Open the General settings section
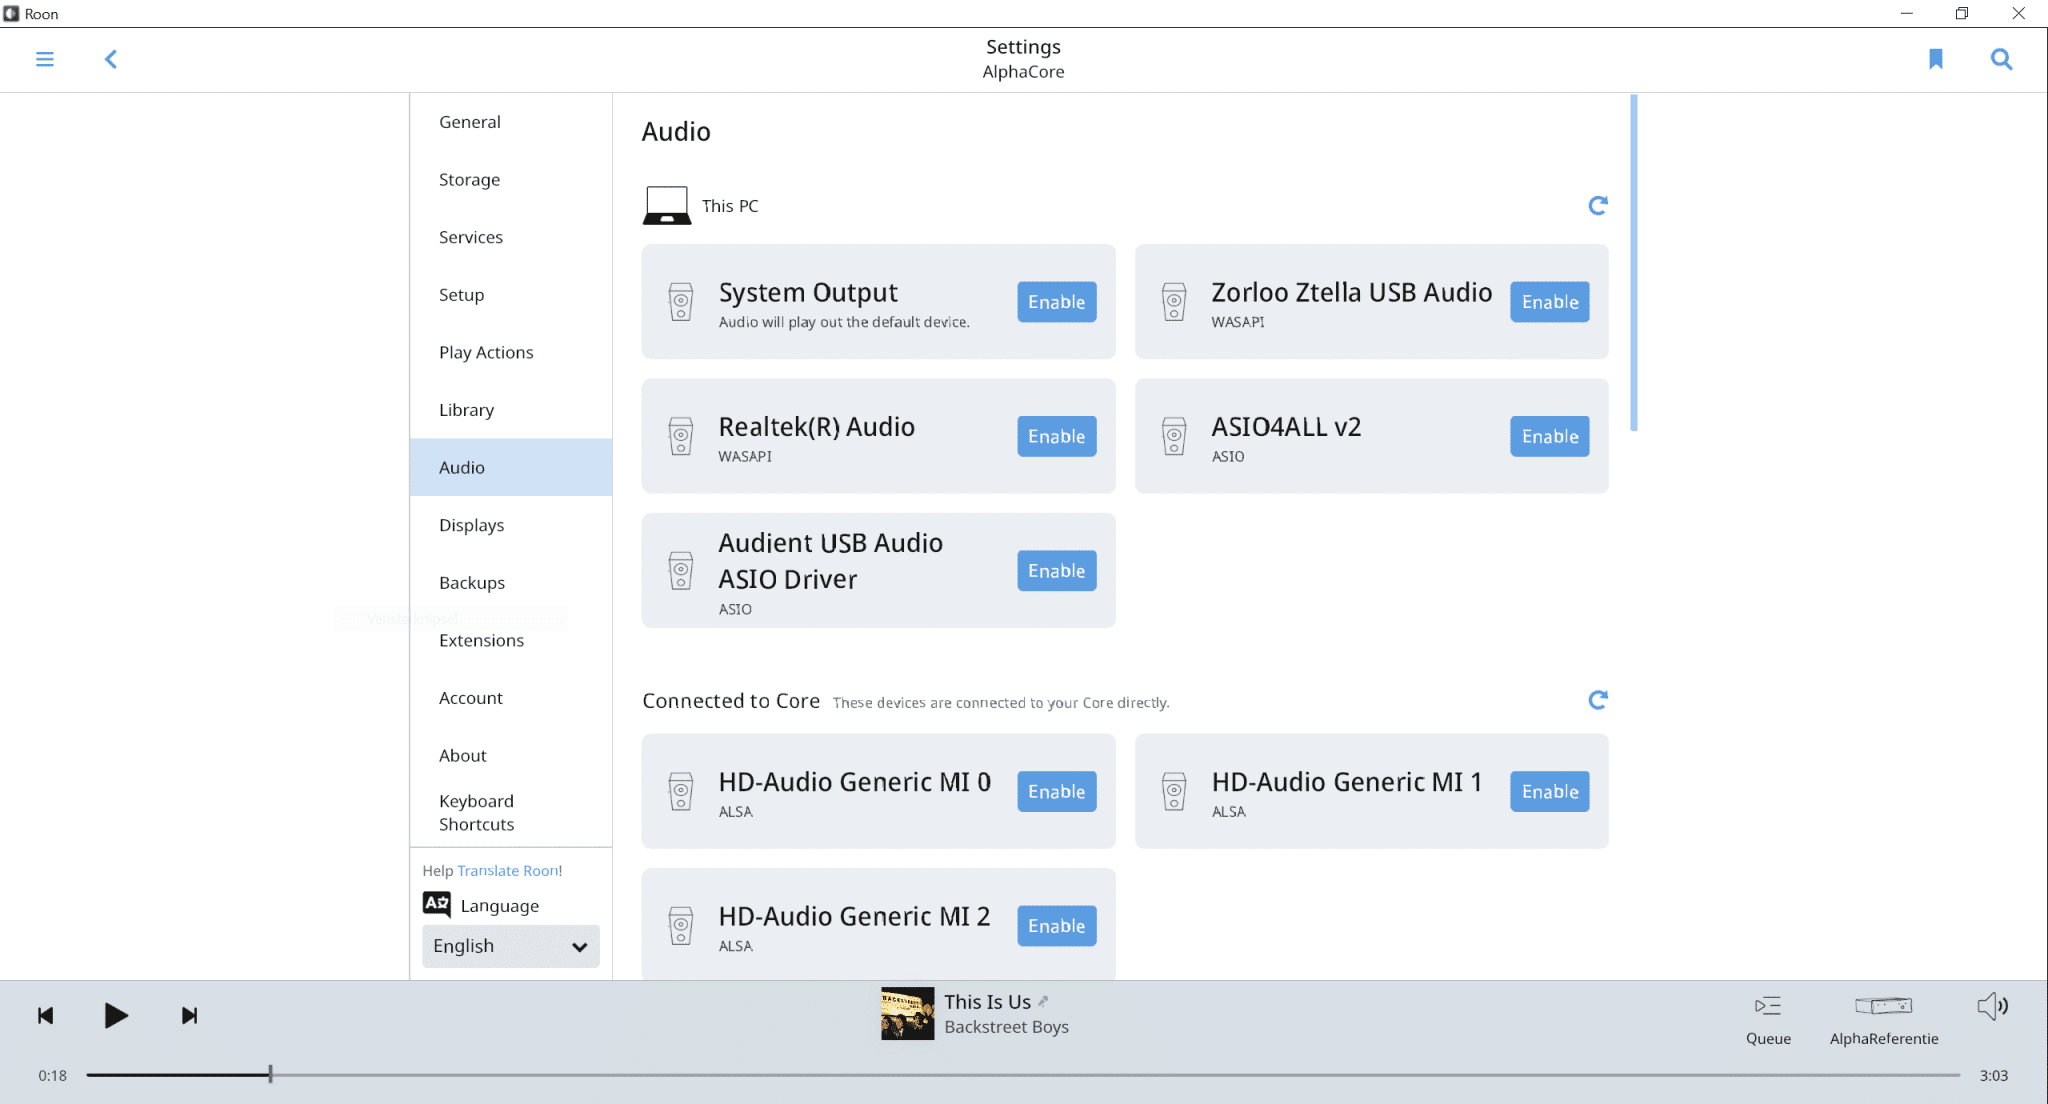Screen dimensions: 2048x1104 pos(511,122)
